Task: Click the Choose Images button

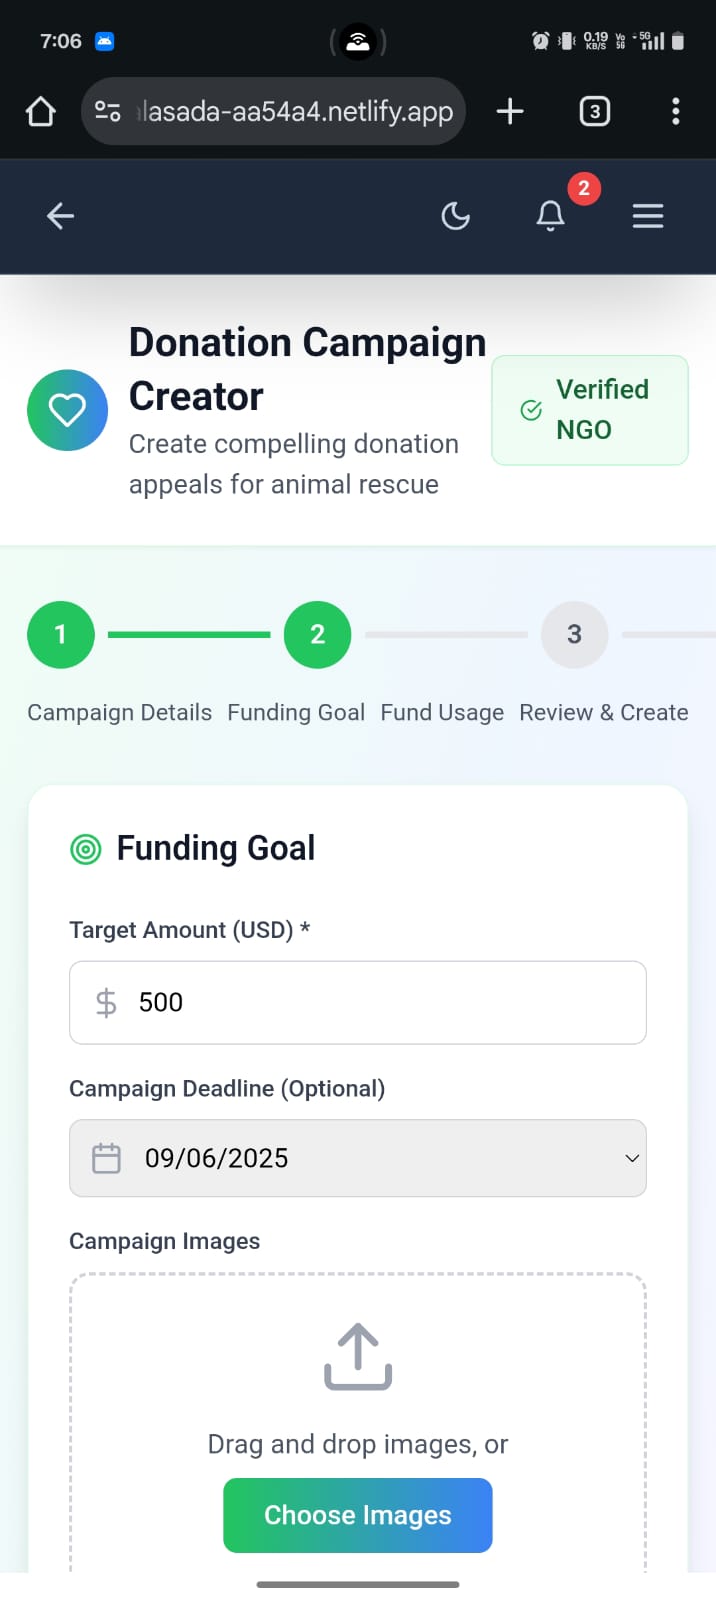Action: click(x=357, y=1515)
